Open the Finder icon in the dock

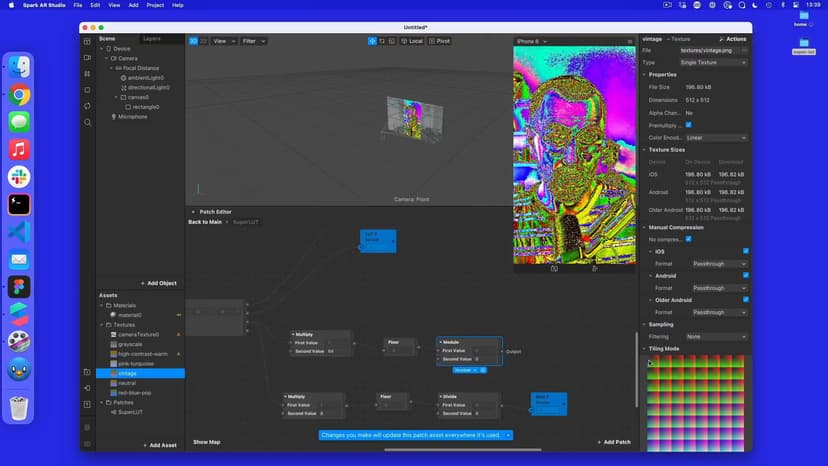click(19, 67)
